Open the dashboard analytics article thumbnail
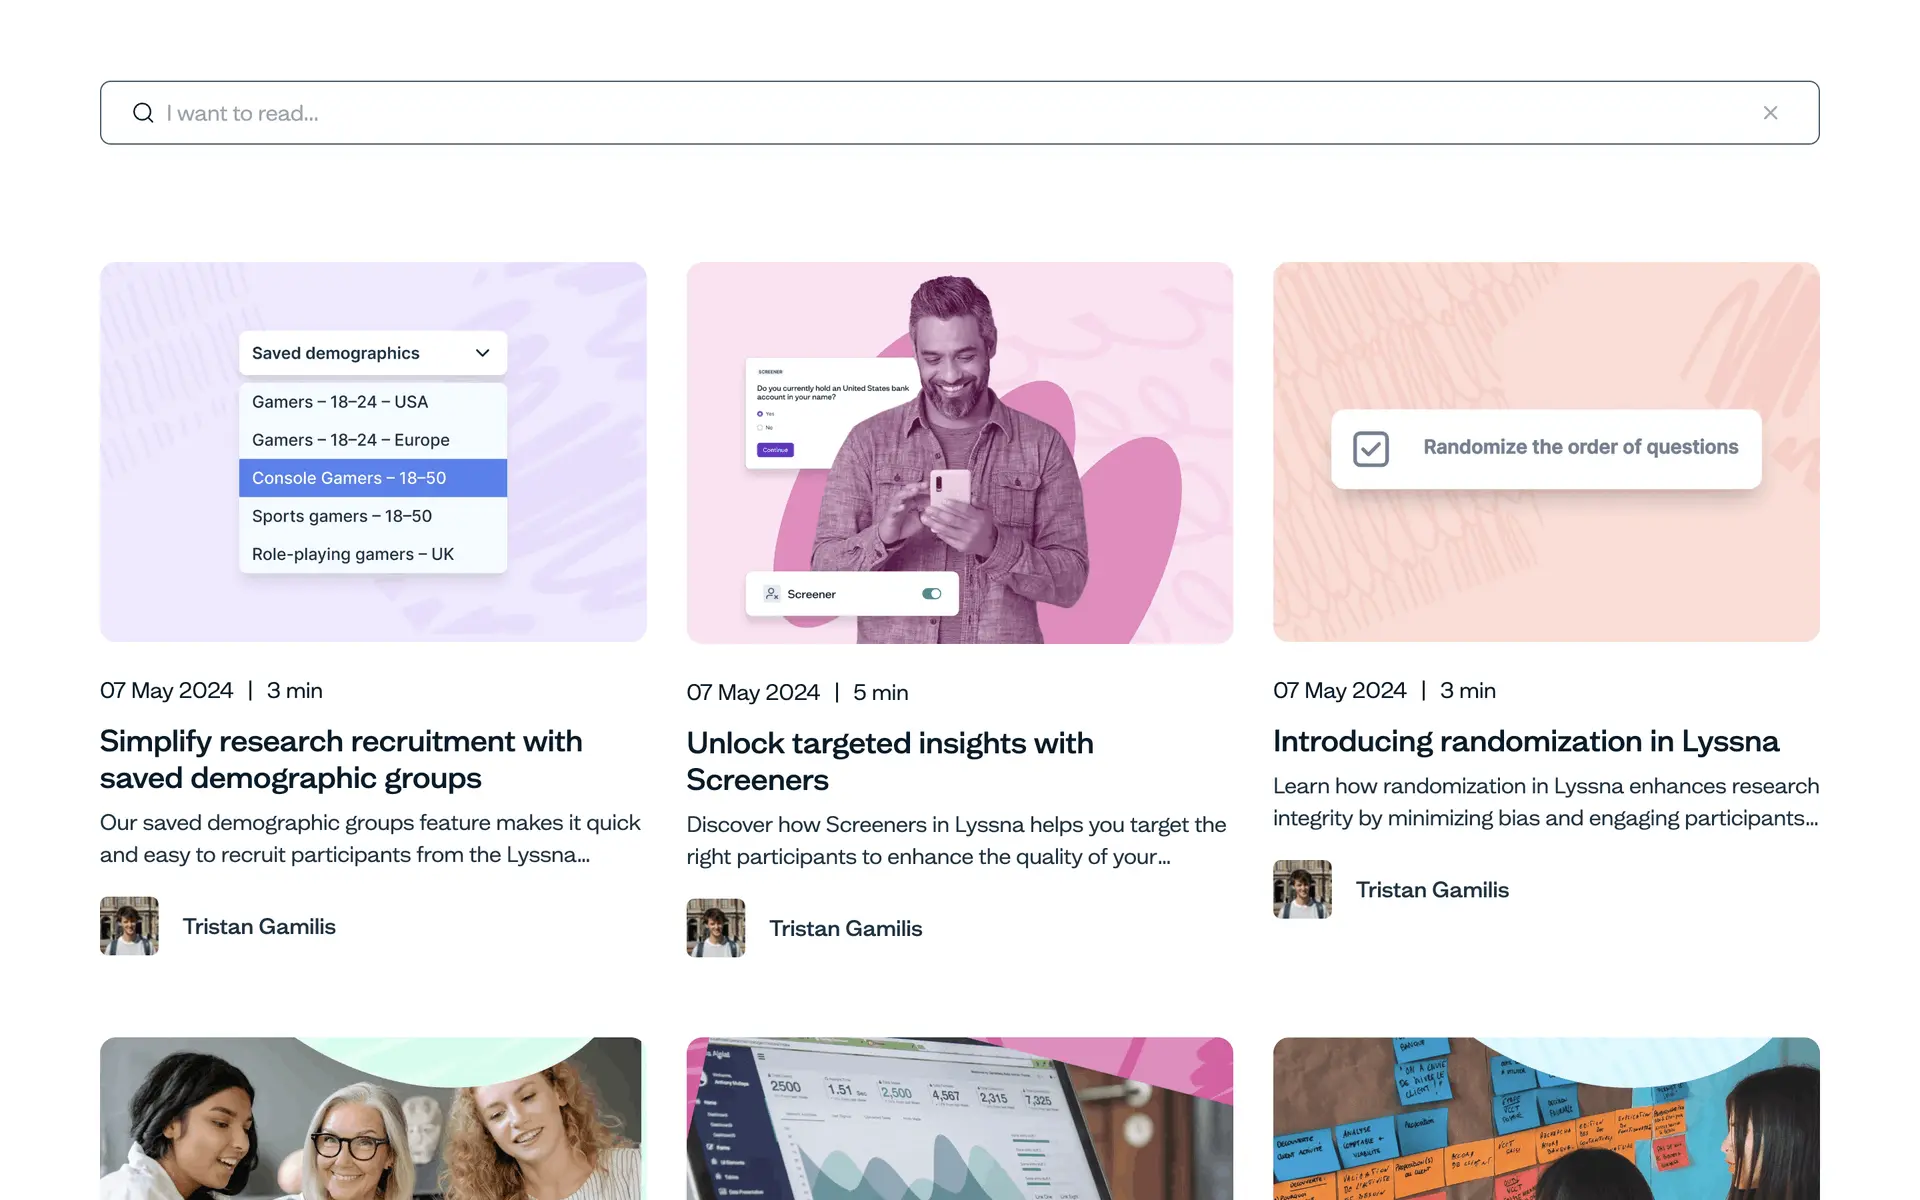1920x1200 pixels. 959,1118
